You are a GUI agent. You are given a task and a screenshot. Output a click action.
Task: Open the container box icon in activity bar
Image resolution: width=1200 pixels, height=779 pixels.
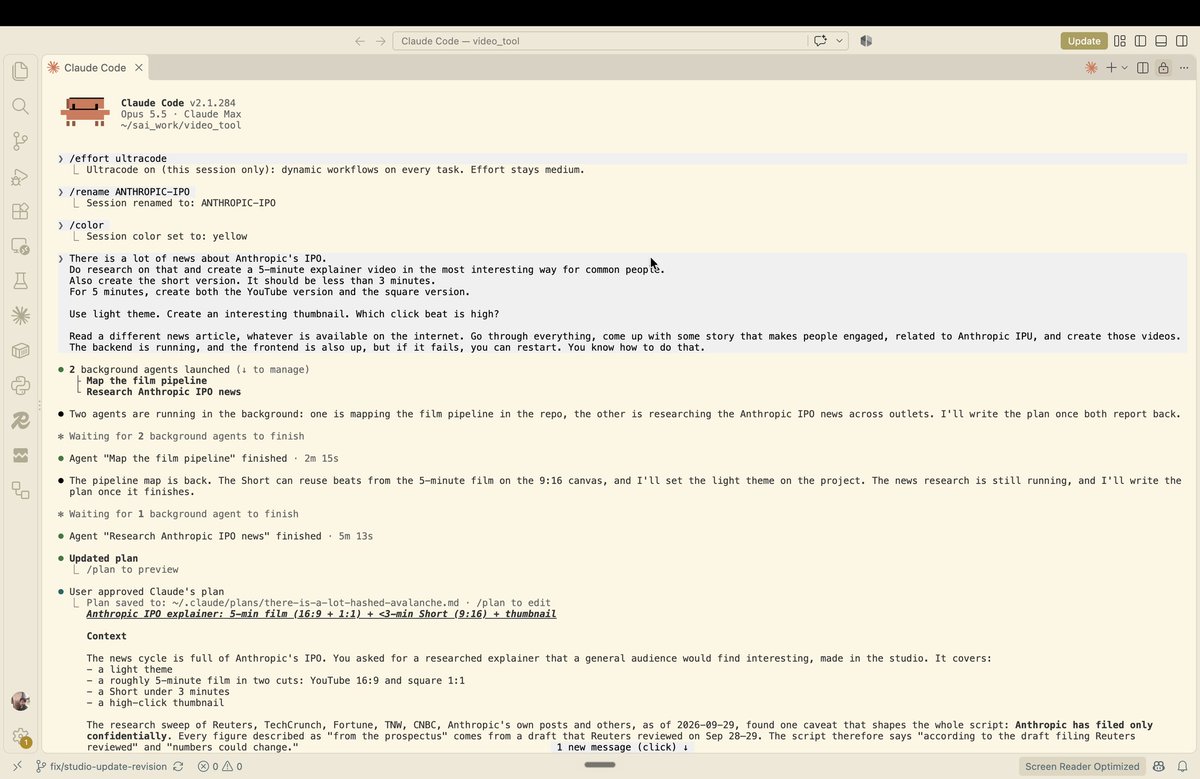[x=20, y=351]
